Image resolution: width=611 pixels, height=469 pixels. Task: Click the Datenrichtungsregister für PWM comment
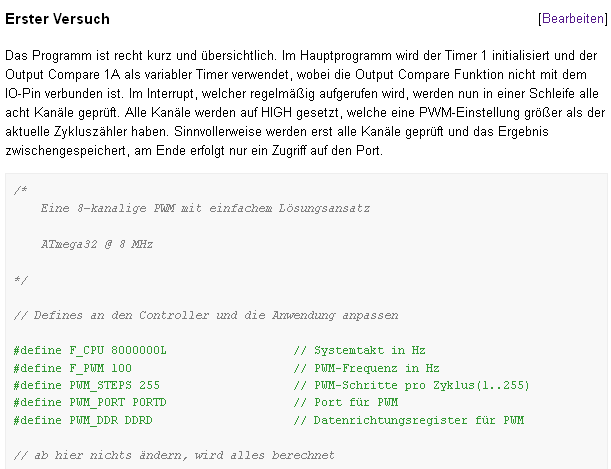point(409,420)
